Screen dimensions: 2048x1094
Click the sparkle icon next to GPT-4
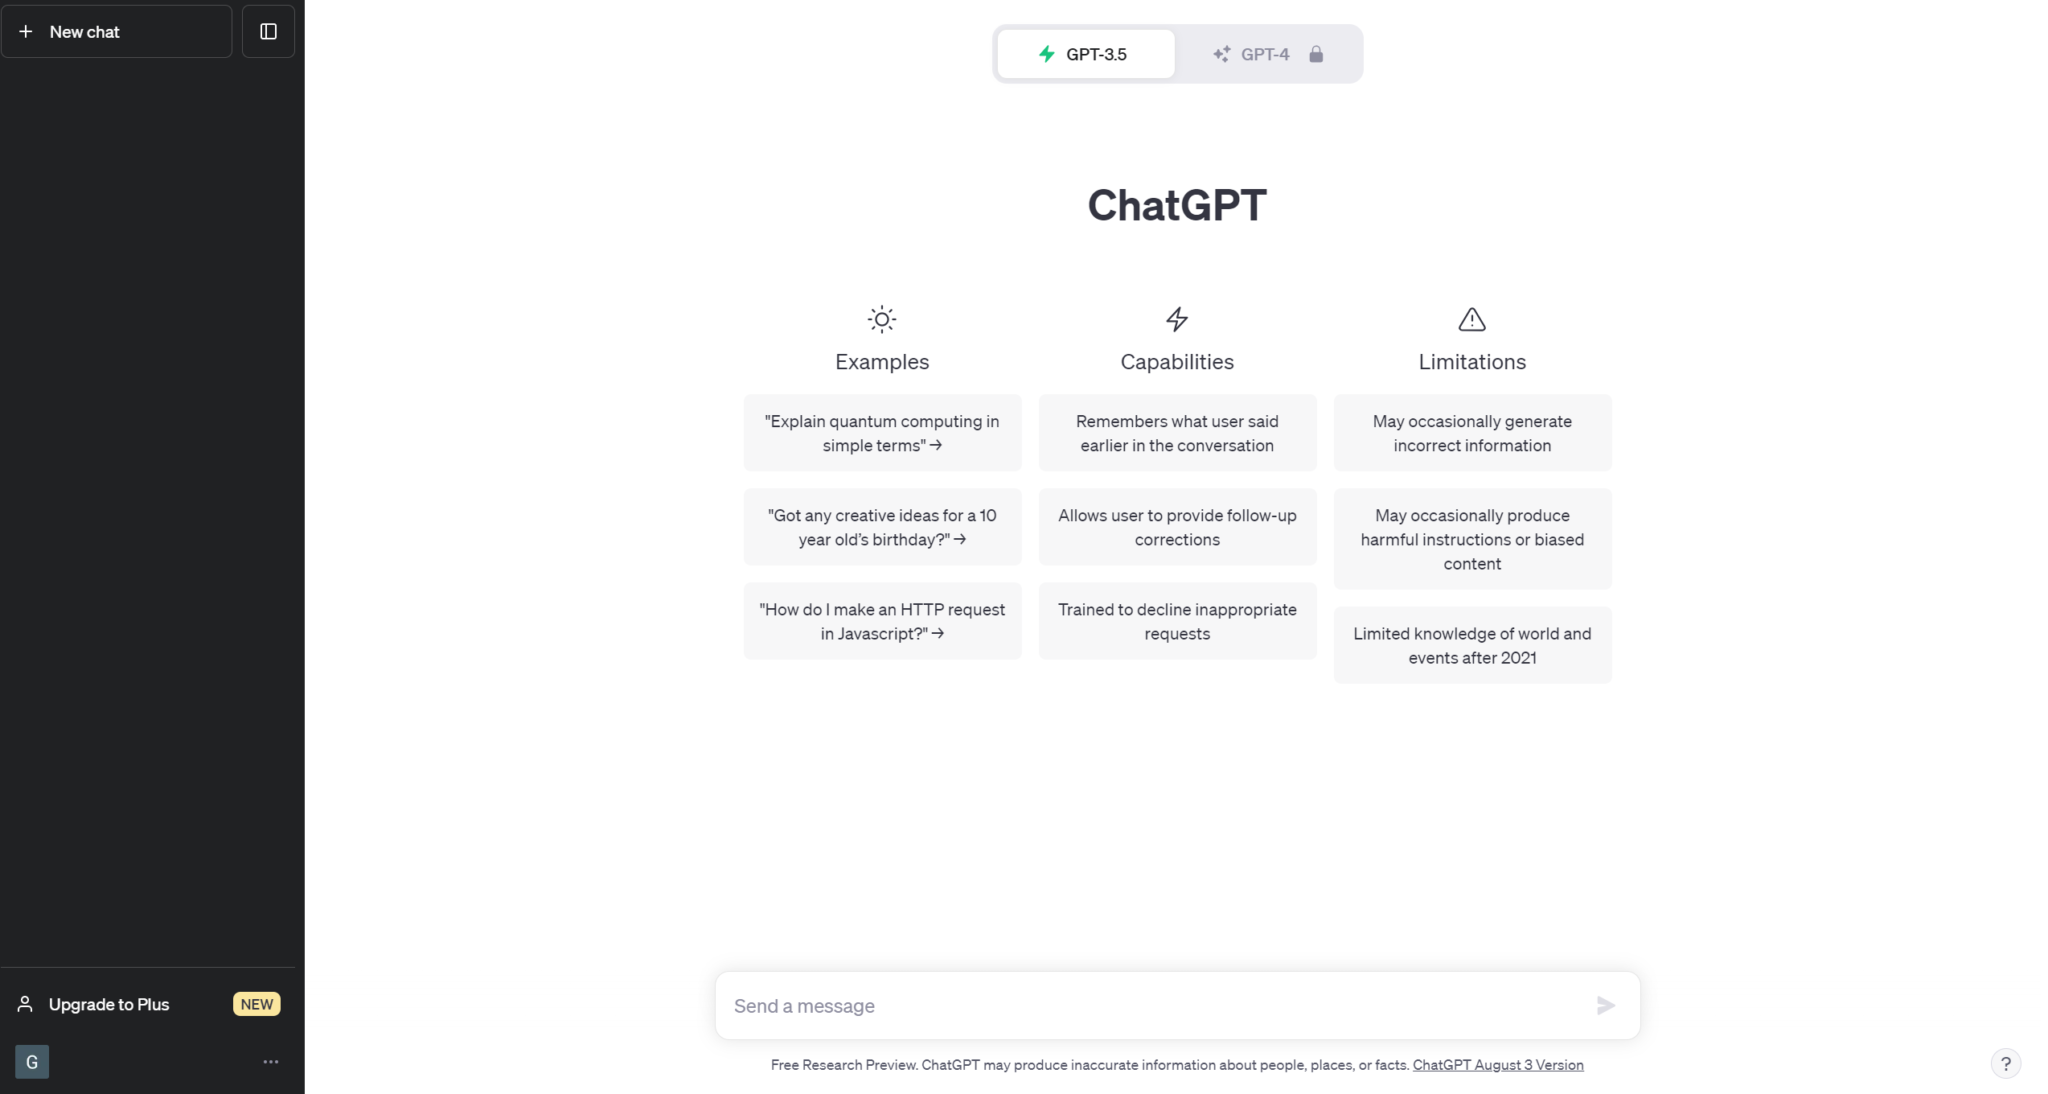(1222, 54)
